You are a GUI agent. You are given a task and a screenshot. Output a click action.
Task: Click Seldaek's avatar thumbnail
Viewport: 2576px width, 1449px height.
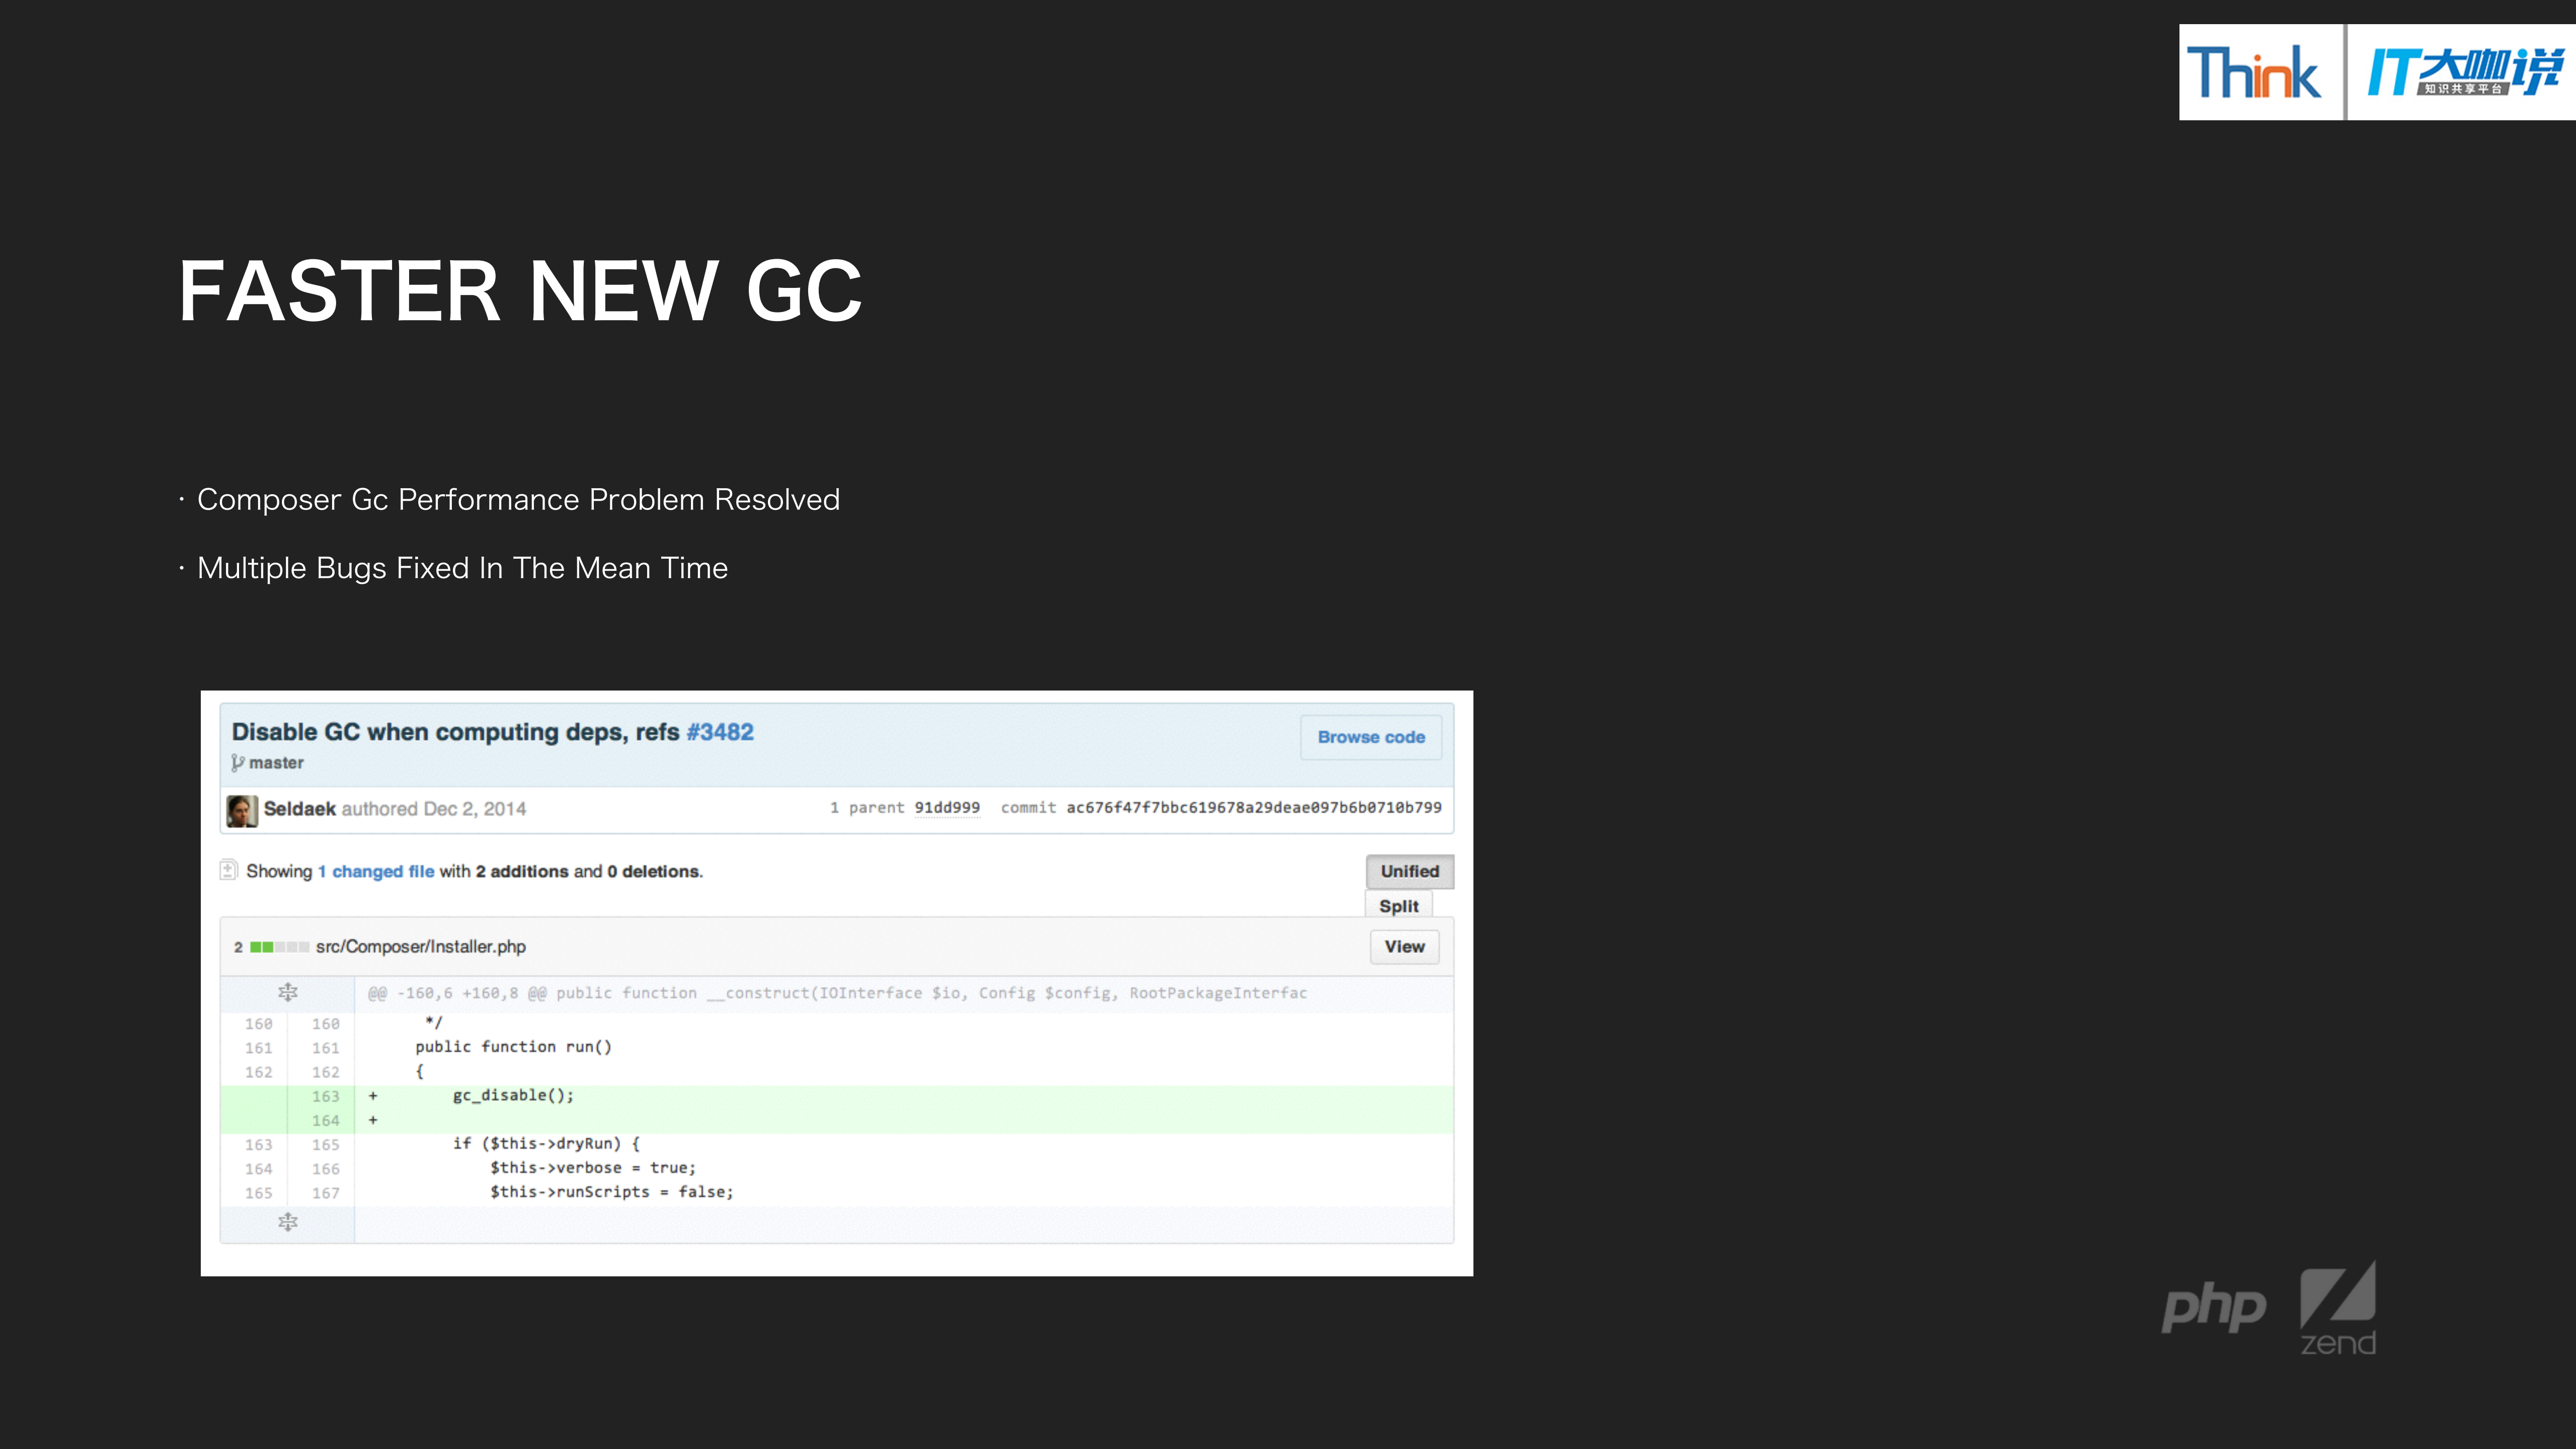241,810
